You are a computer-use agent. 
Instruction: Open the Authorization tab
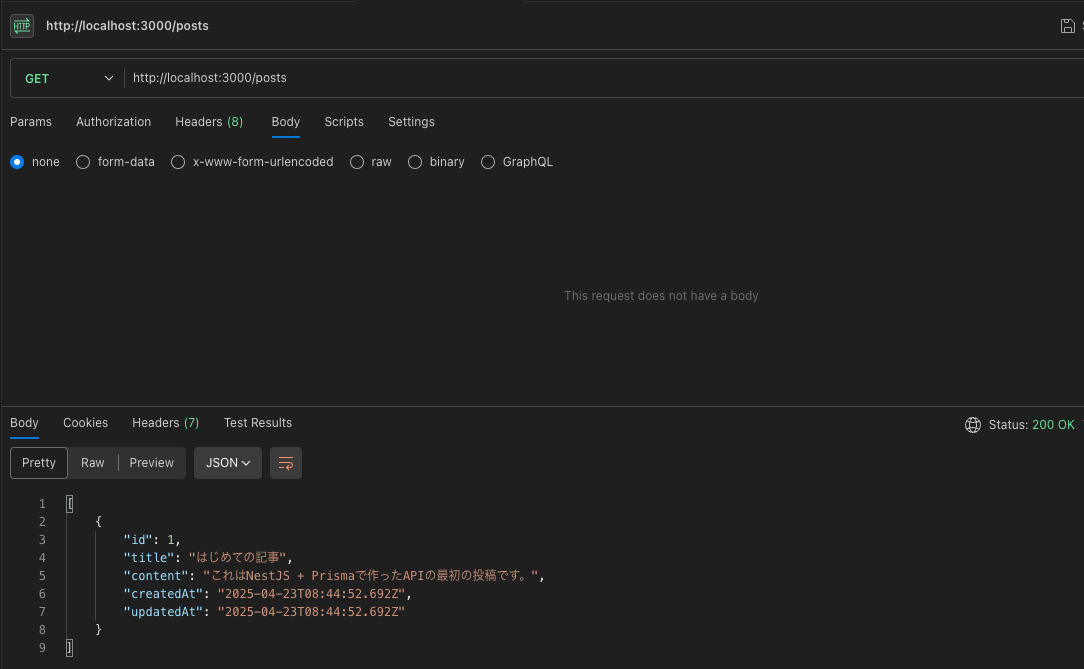[x=113, y=122]
